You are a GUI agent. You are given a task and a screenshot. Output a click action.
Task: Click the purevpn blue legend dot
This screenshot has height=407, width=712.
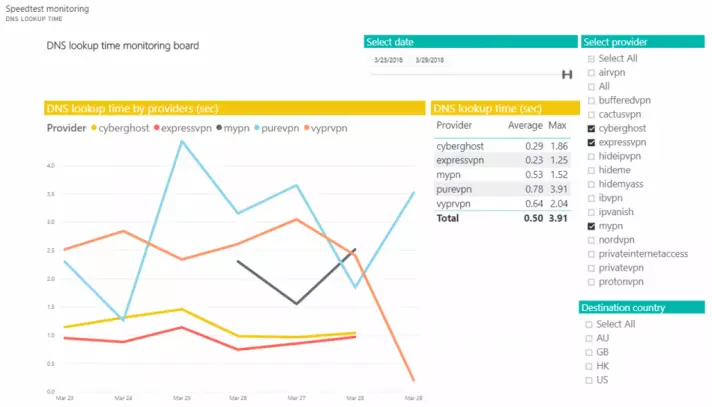tap(259, 128)
